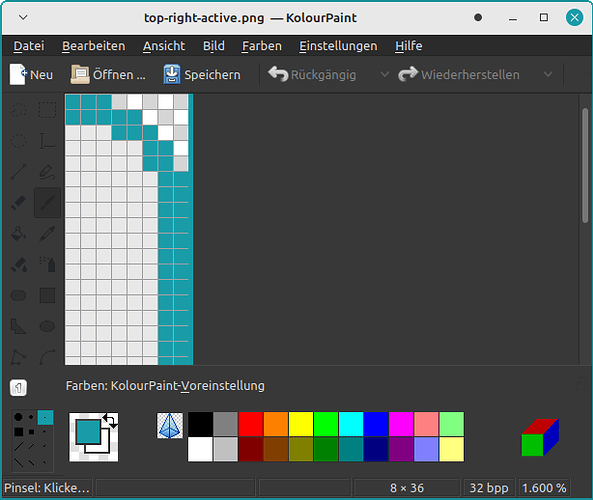Select the Spraycan tool
This screenshot has width=593, height=500.
click(x=47, y=264)
